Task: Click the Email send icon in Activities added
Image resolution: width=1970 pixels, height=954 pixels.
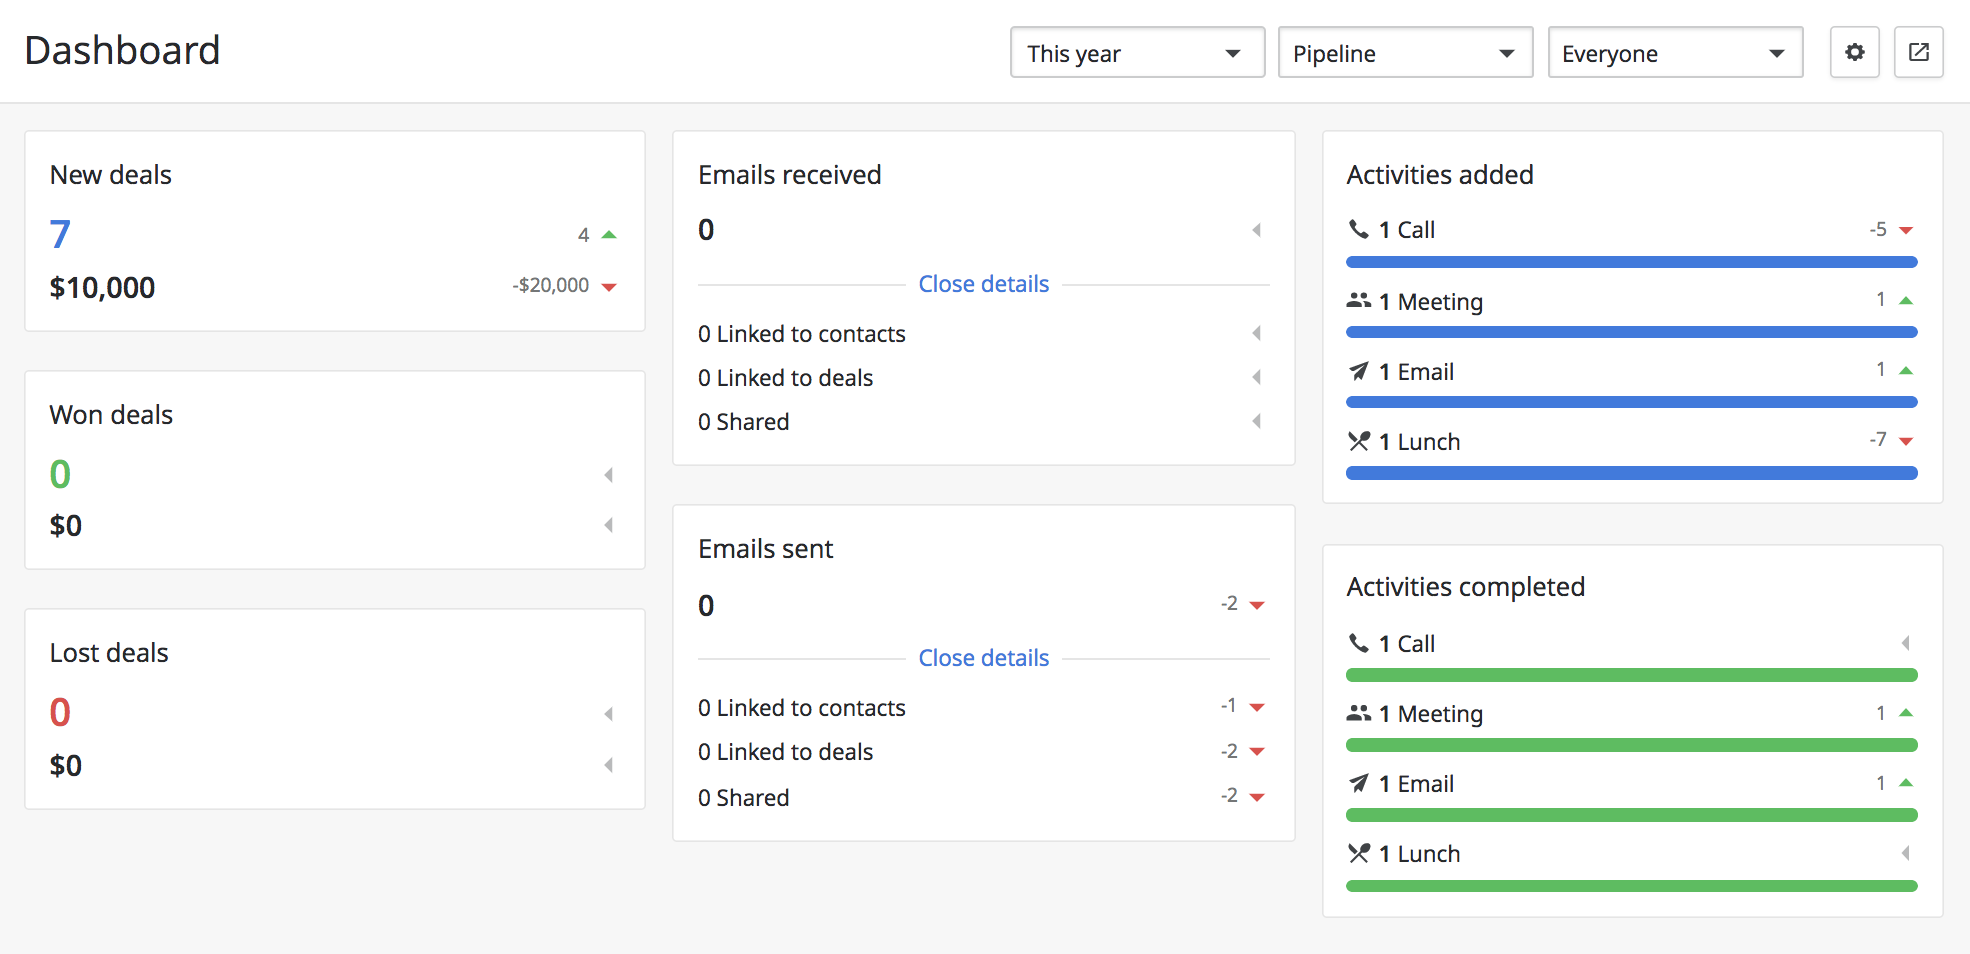Action: pyautogui.click(x=1358, y=370)
